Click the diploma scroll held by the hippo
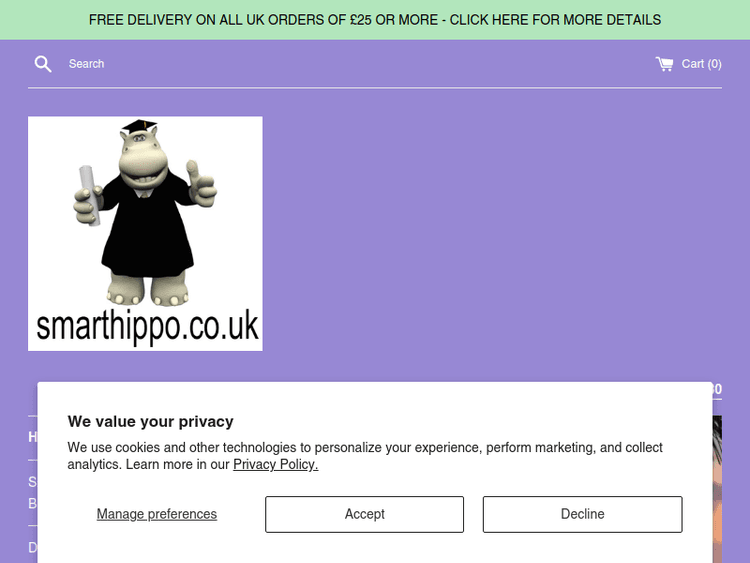The height and width of the screenshot is (563, 750). tap(89, 196)
